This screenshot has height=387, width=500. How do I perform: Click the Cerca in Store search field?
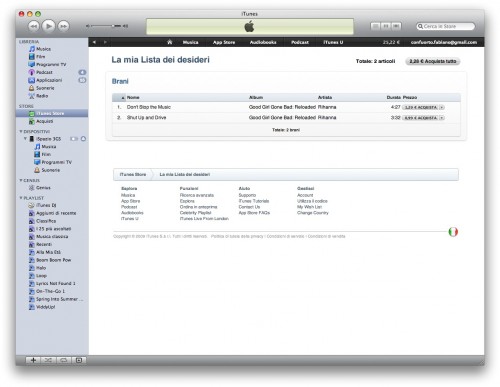(446, 26)
